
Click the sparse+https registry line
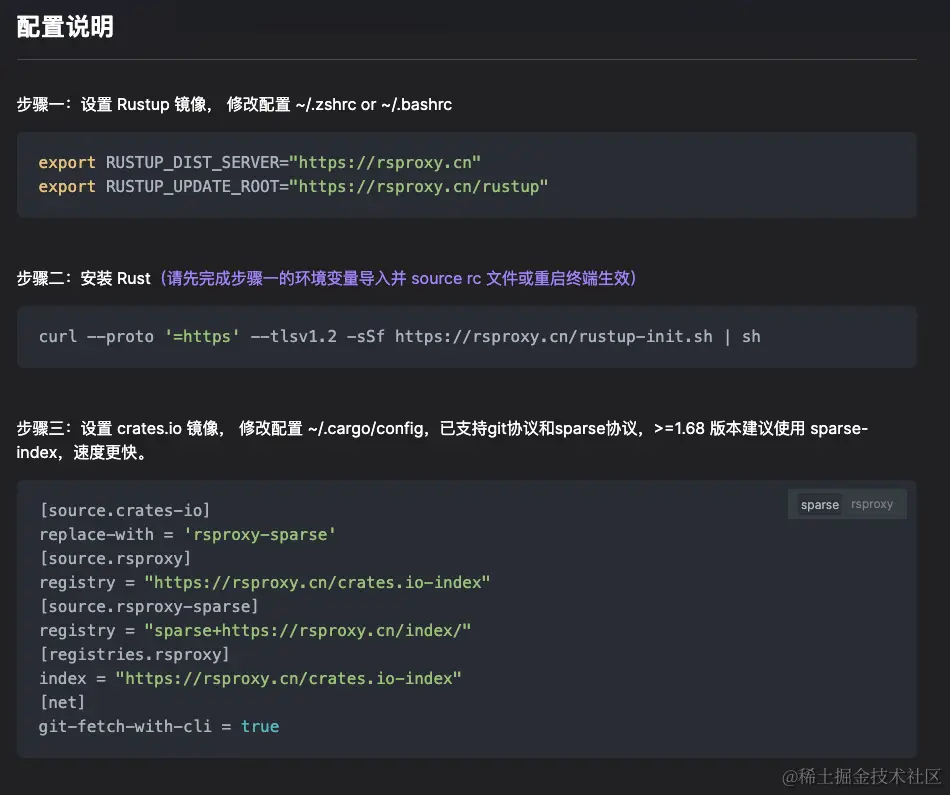click(x=255, y=630)
